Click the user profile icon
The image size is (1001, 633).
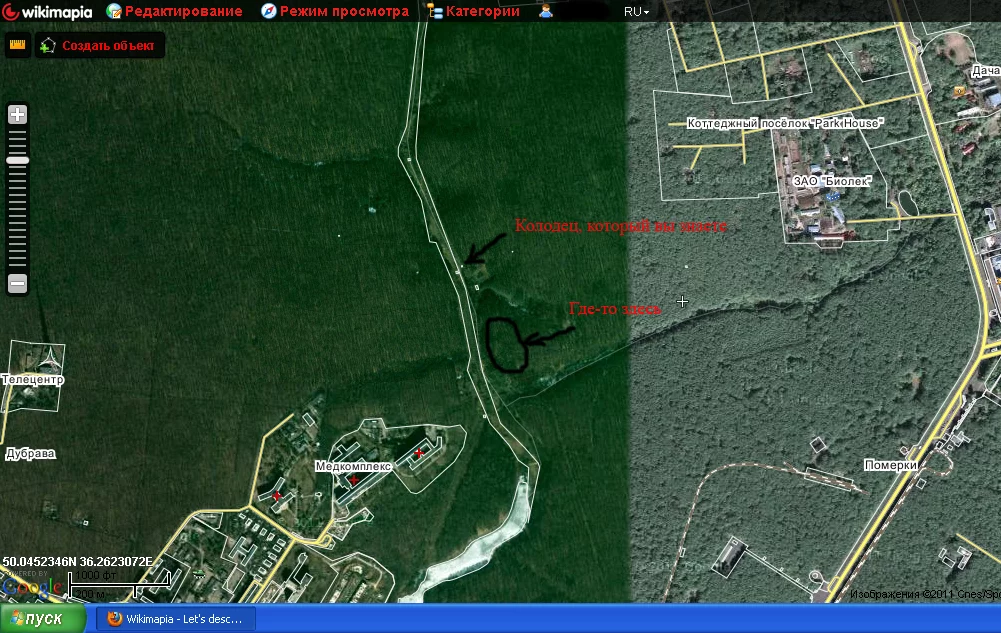(545, 11)
